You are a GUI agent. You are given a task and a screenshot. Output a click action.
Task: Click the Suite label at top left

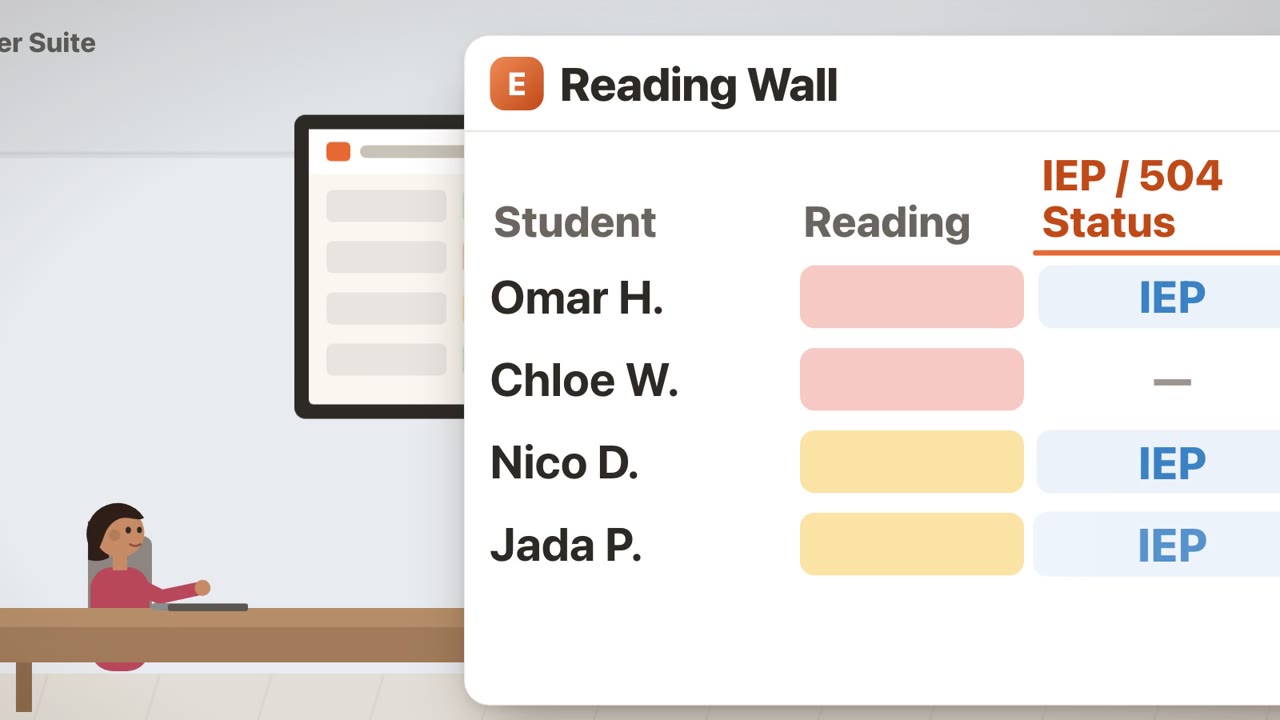(62, 43)
